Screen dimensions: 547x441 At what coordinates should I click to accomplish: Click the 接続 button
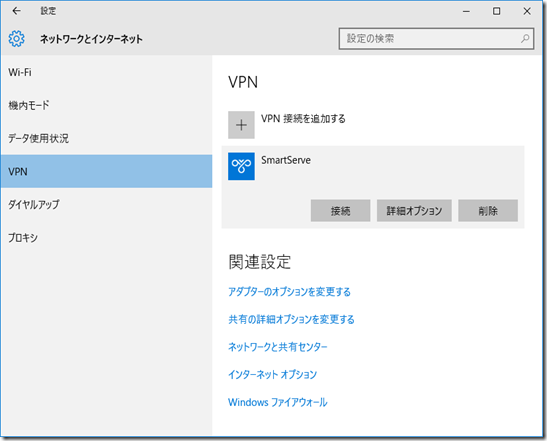tap(340, 210)
